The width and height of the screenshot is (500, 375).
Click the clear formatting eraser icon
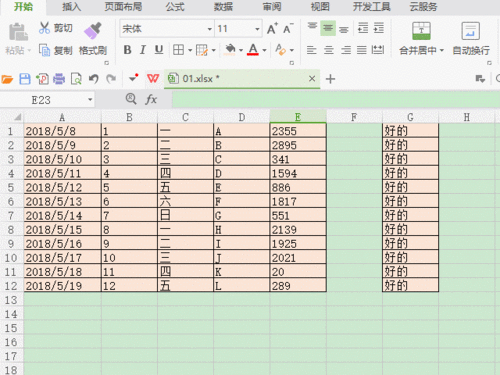click(280, 50)
